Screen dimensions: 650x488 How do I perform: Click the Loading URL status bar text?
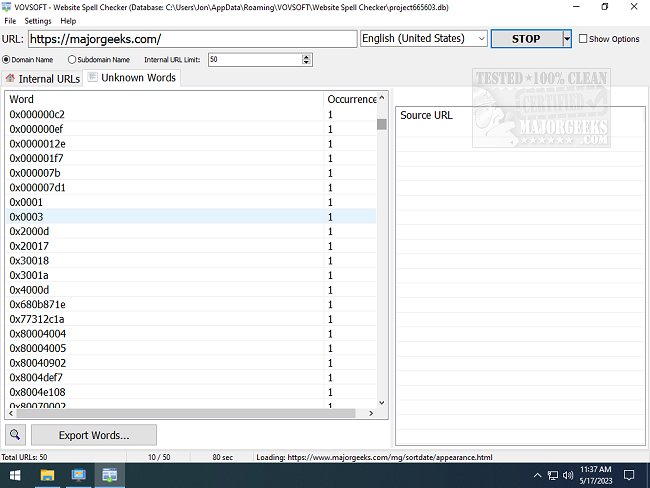point(374,457)
